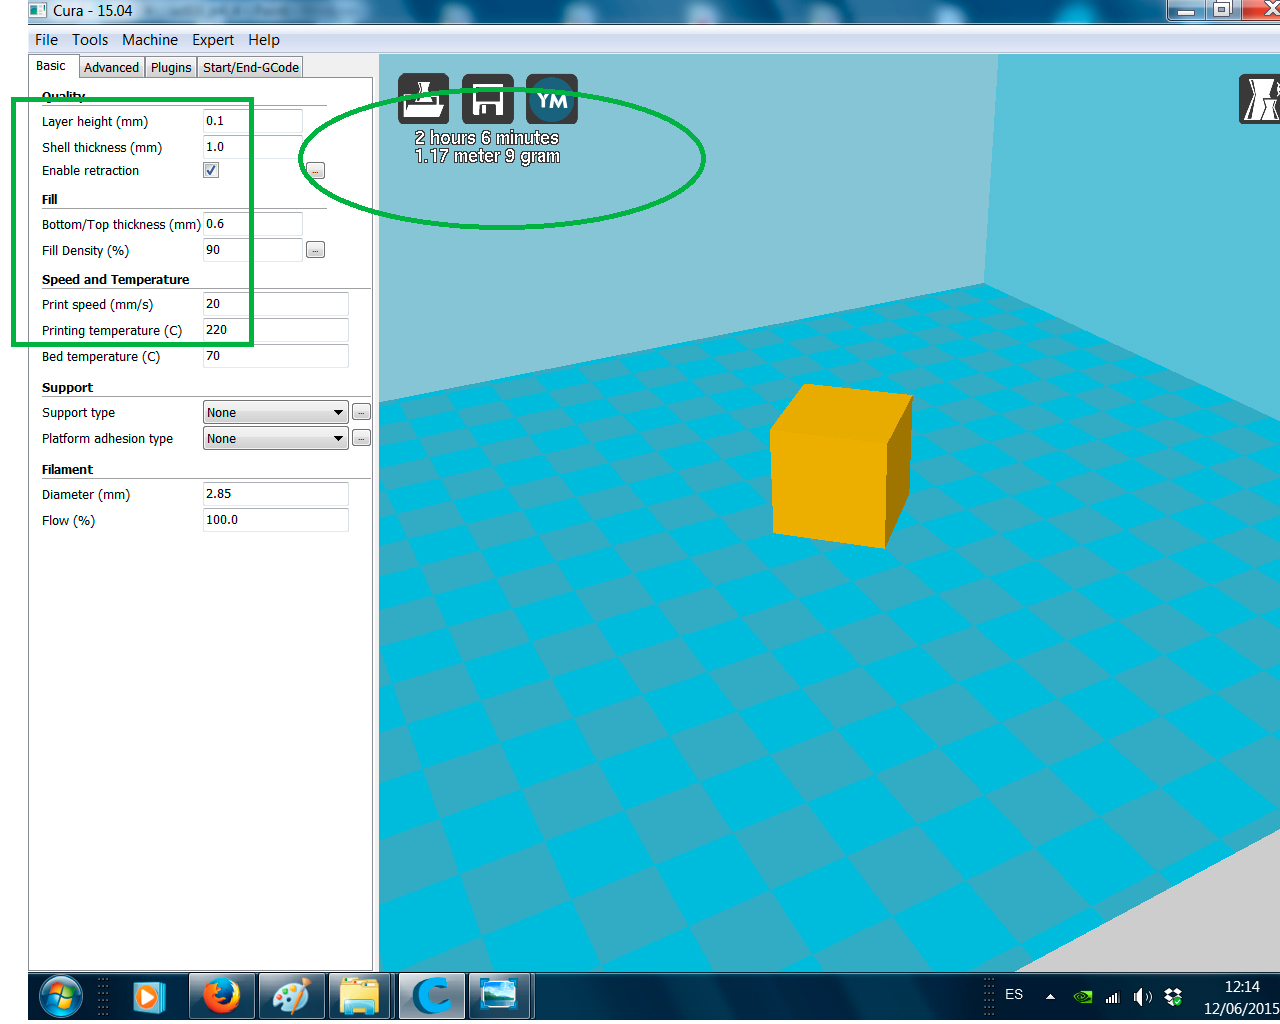Open Paint from the taskbar
Viewport: 1280px width, 1024px height.
(291, 996)
